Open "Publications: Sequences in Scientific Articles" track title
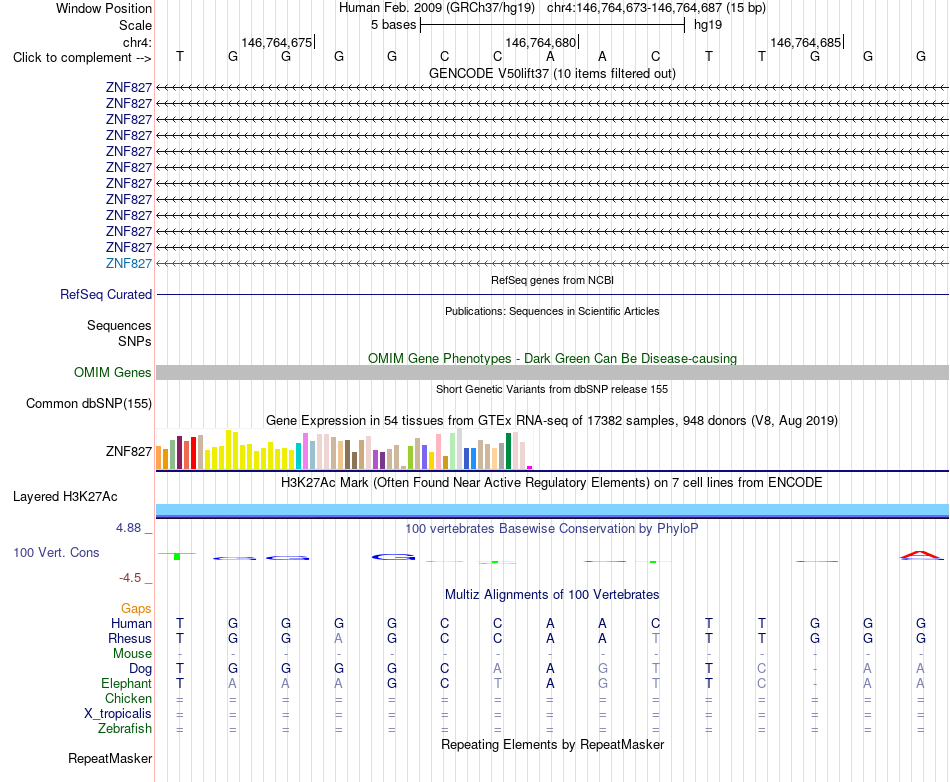 tap(552, 311)
